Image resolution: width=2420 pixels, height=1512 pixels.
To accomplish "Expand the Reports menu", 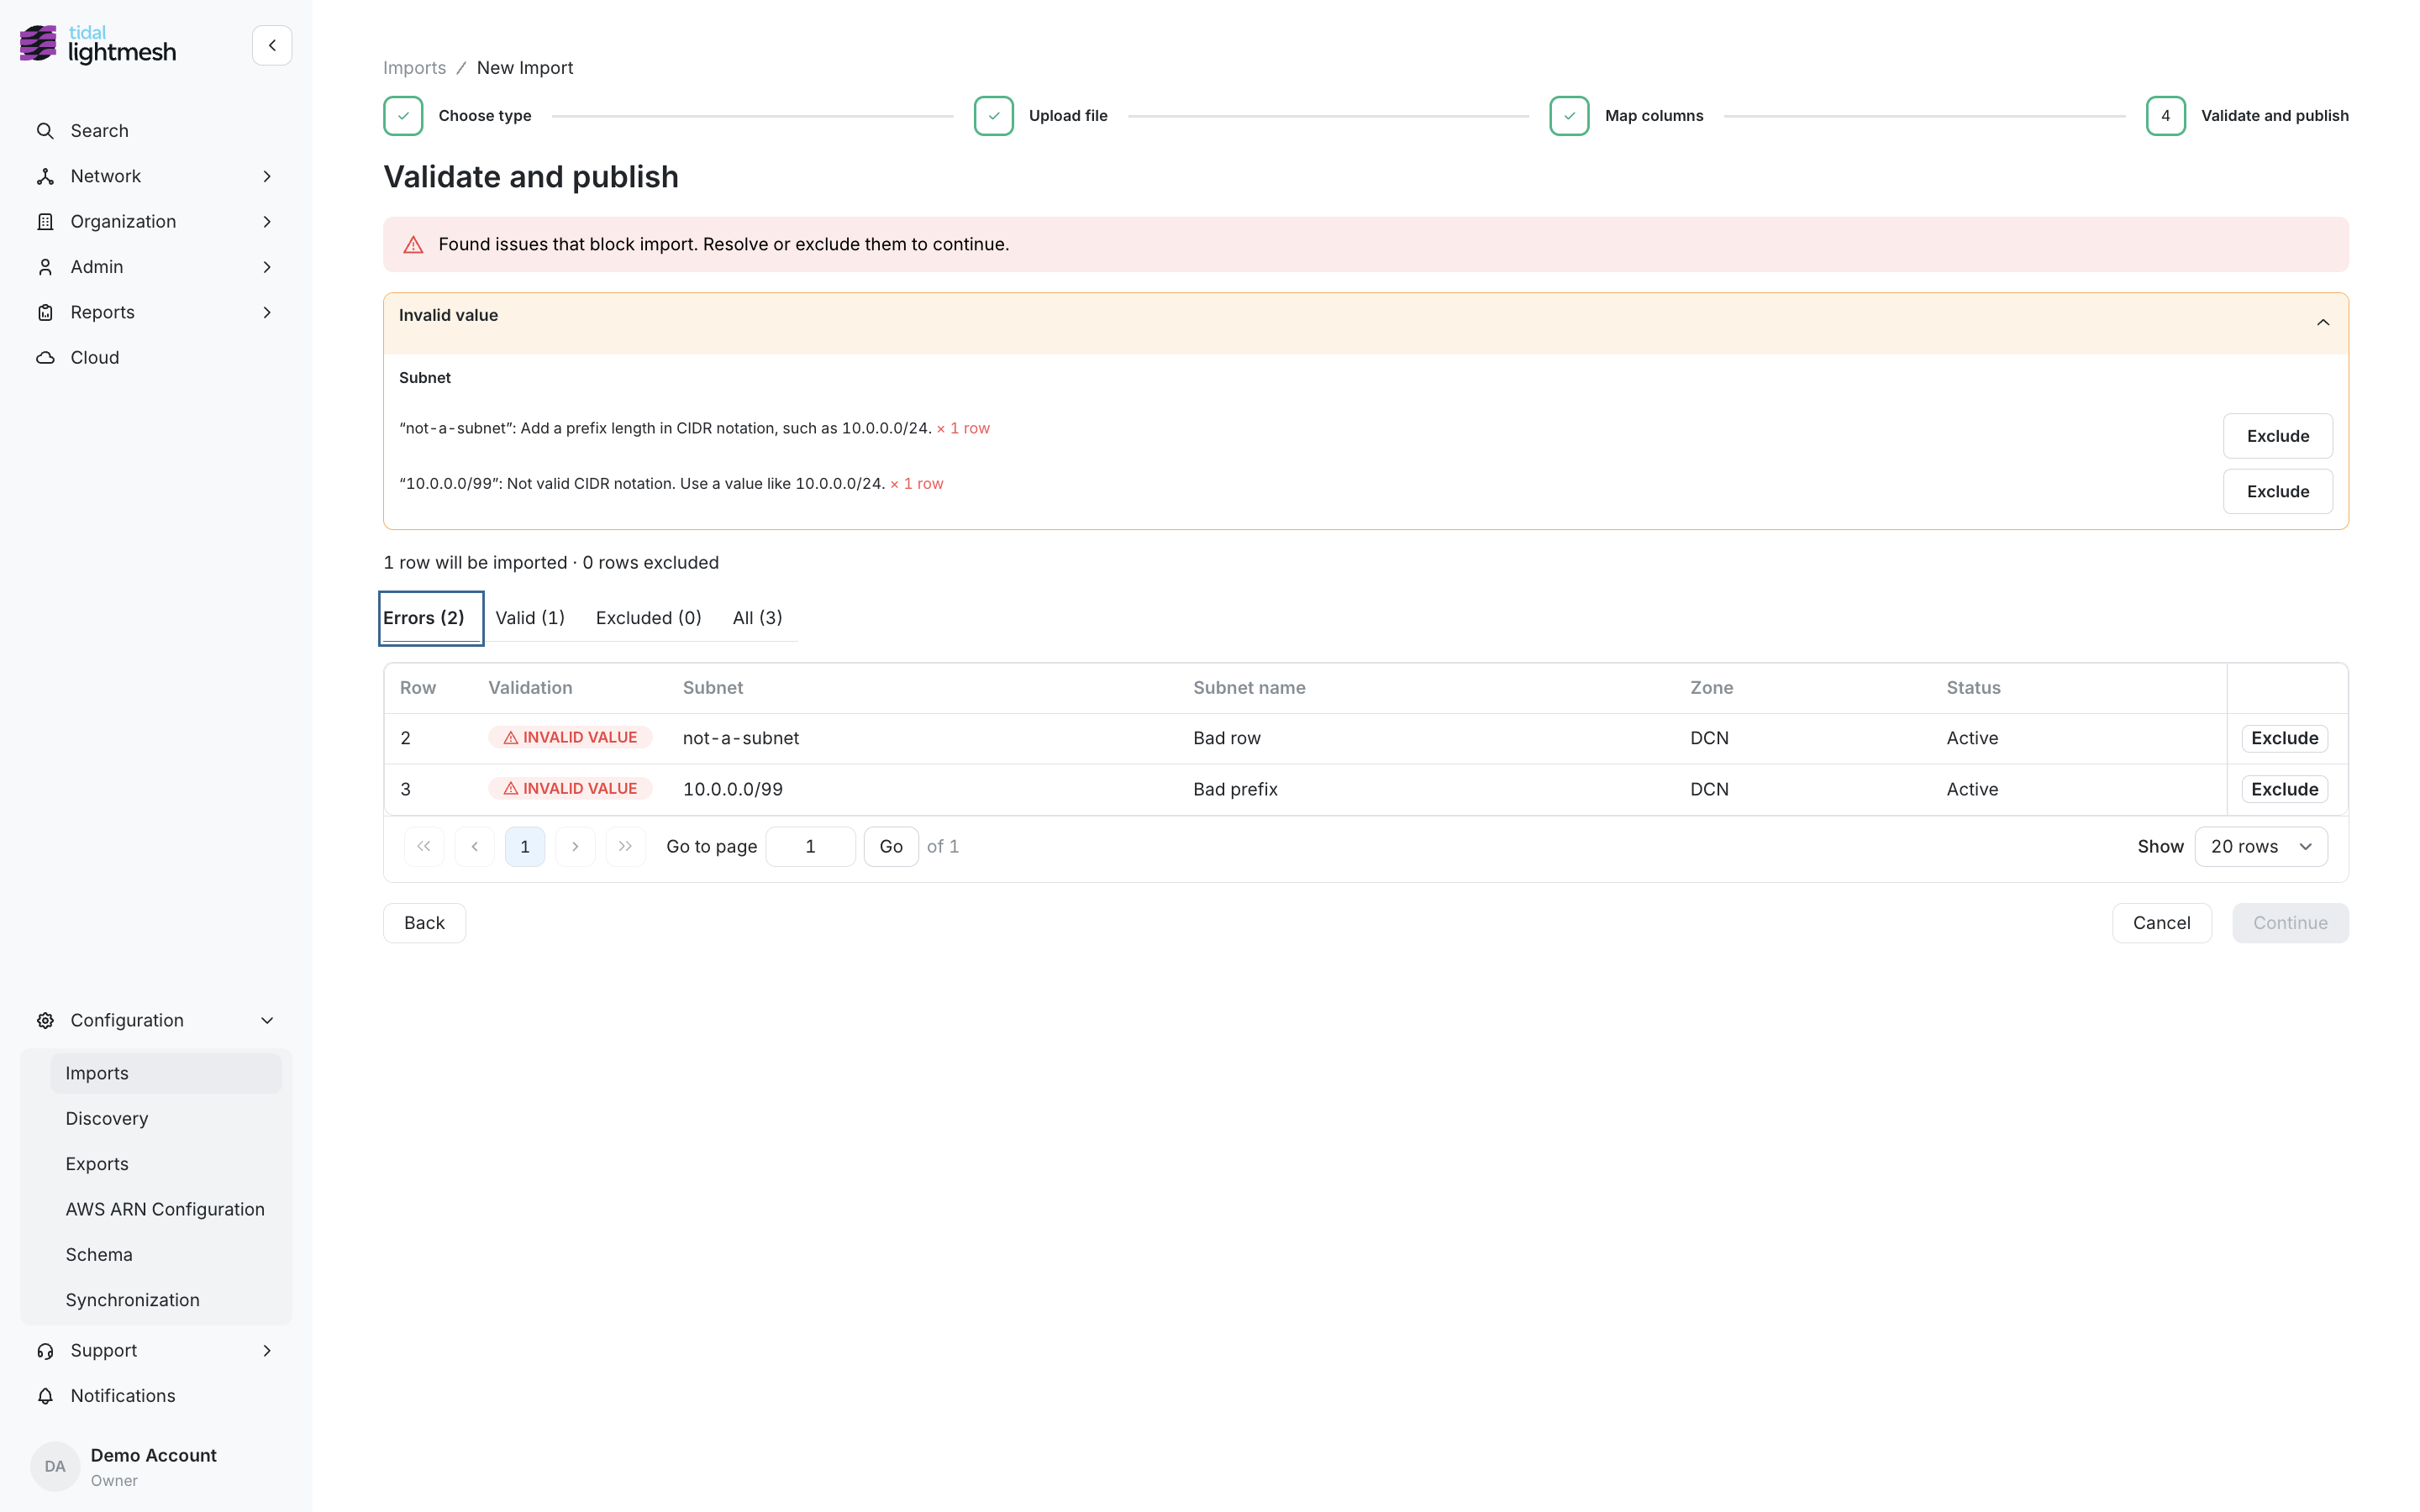I will 156,312.
